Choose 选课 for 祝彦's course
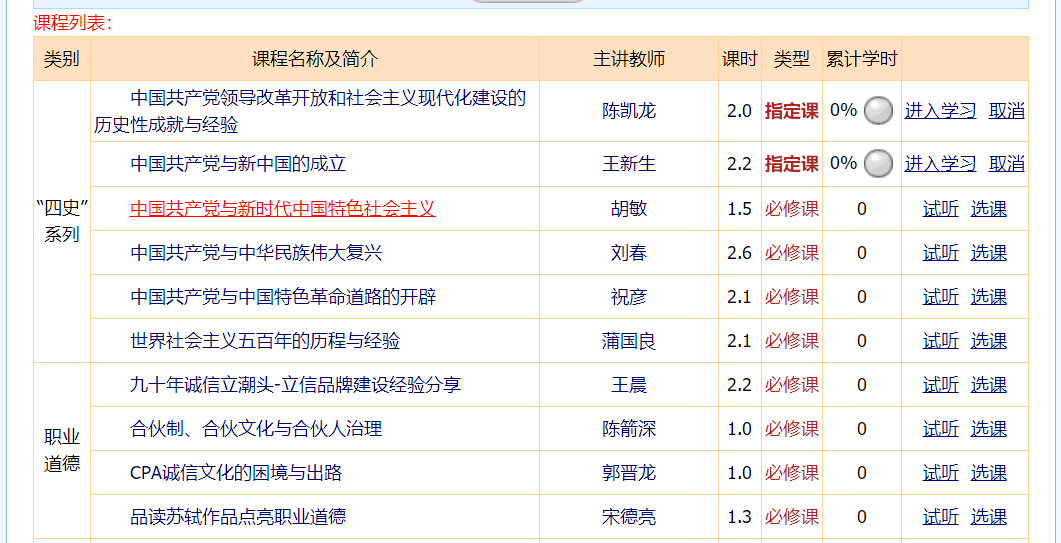Image resolution: width=1061 pixels, height=543 pixels. [988, 297]
